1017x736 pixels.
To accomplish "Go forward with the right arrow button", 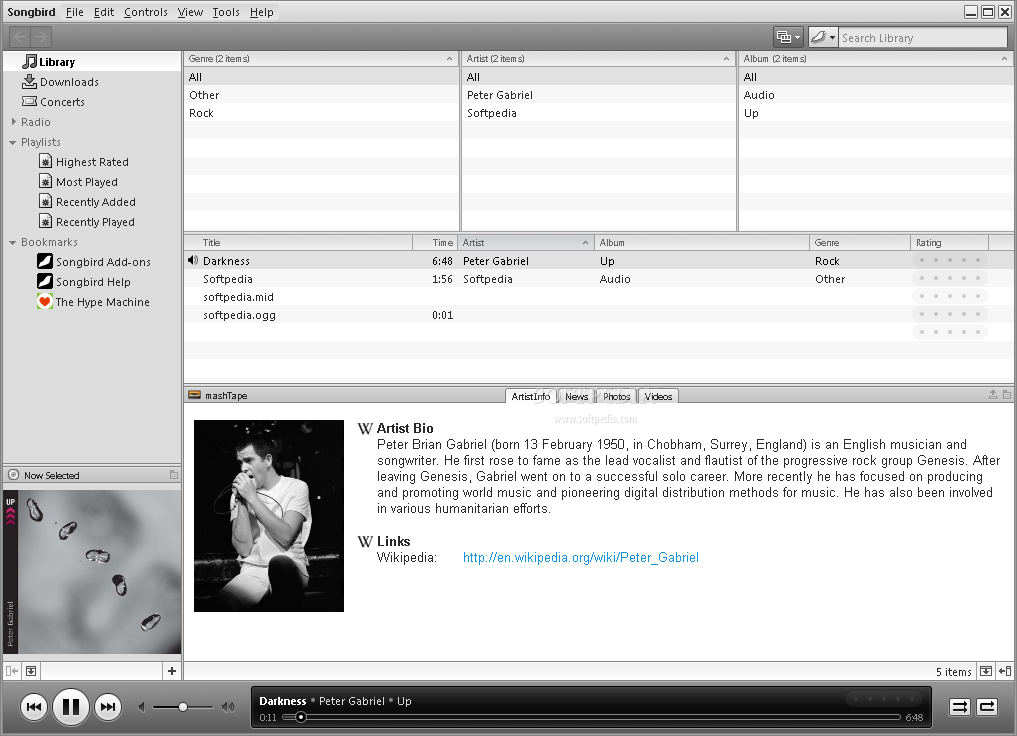I will tap(41, 37).
